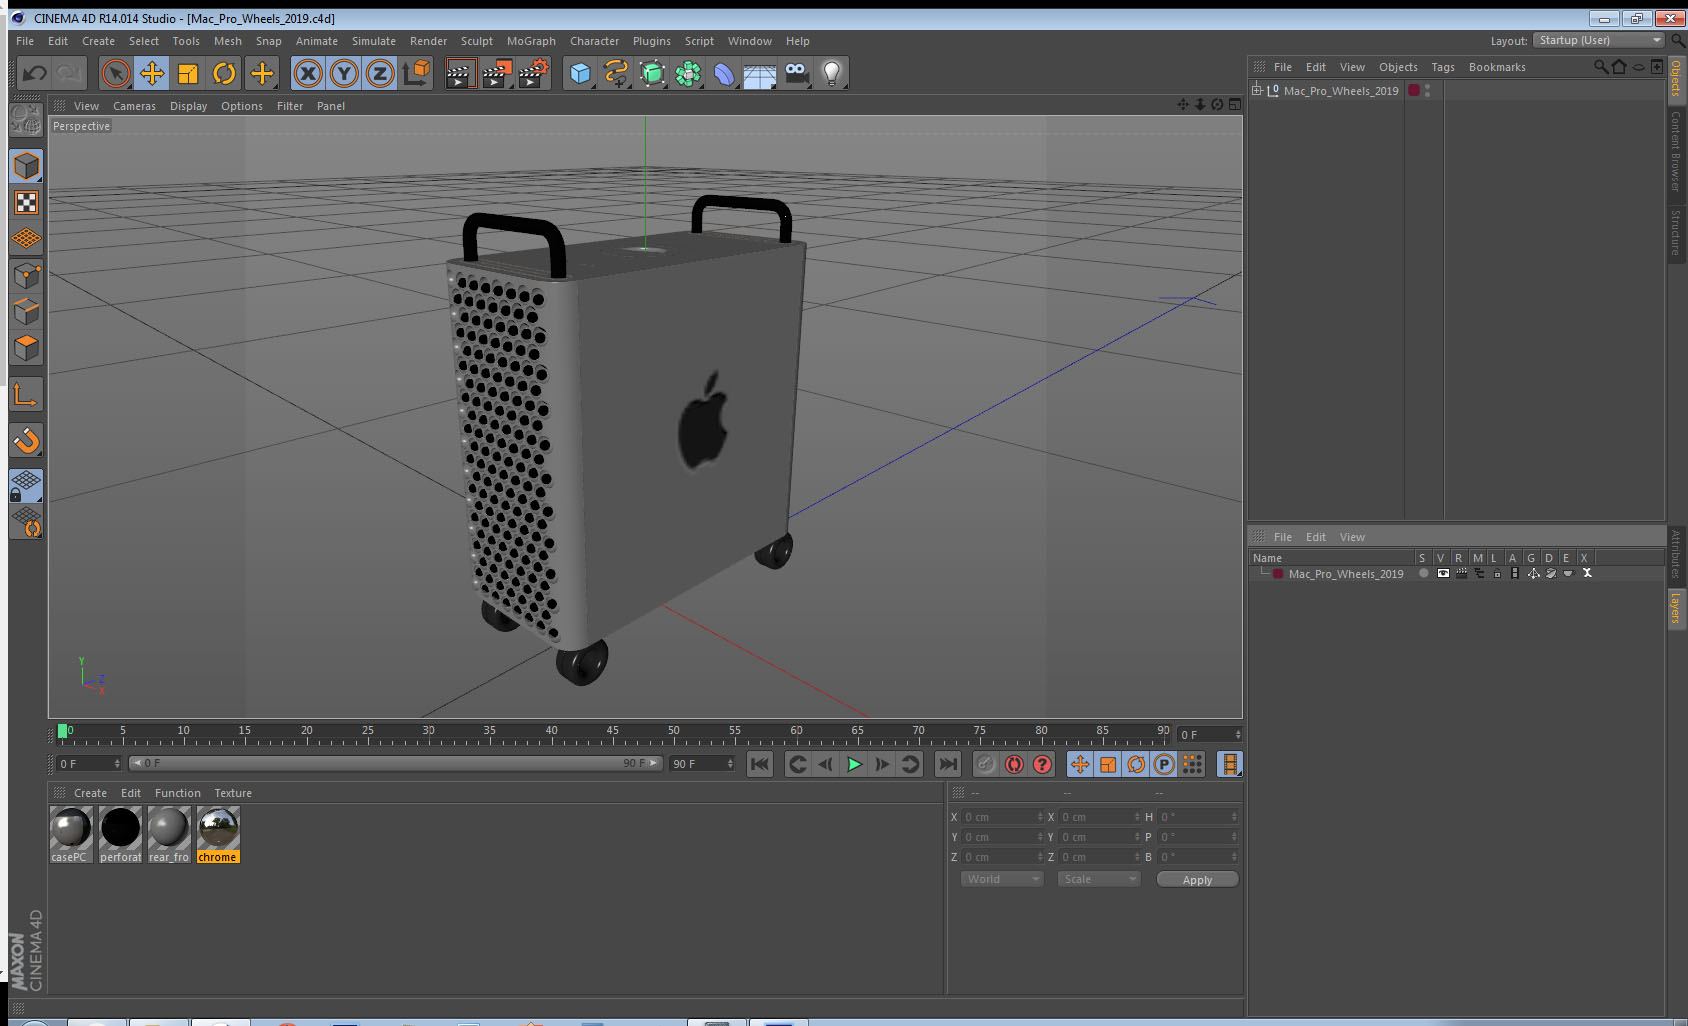Open the Layout dropdown Startup (User)

1599,40
